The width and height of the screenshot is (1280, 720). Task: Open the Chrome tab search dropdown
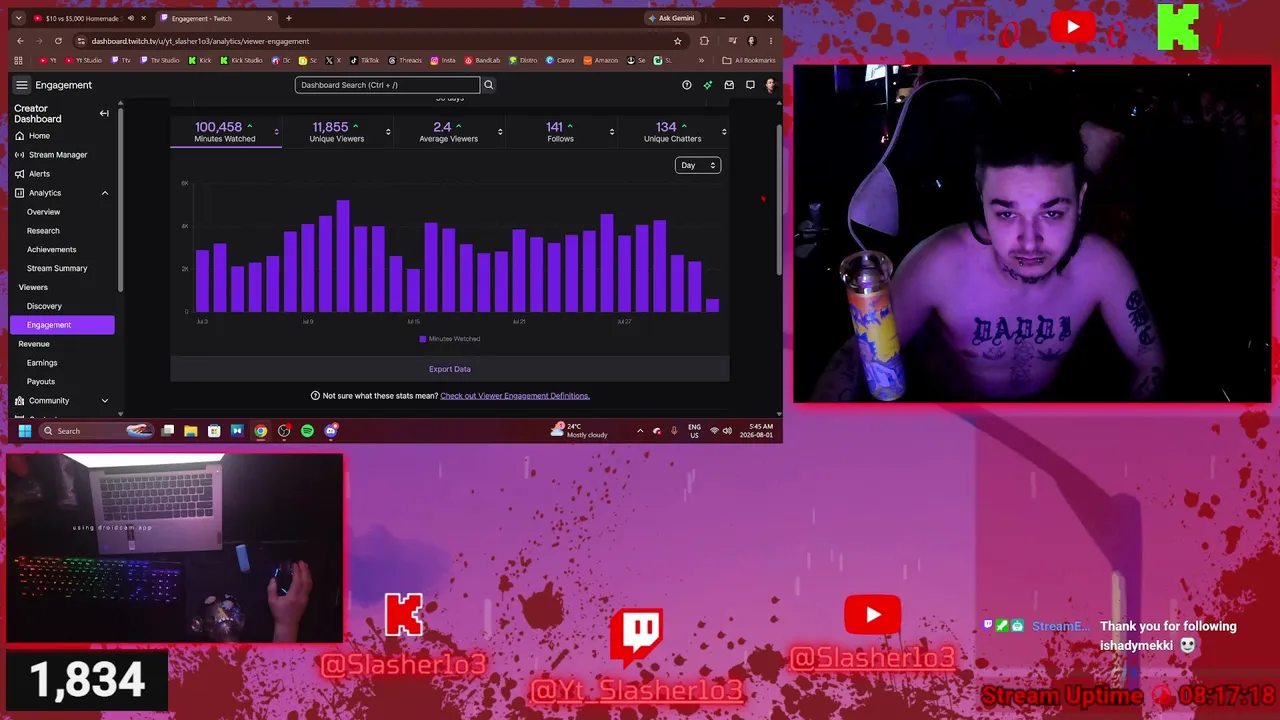(x=19, y=18)
